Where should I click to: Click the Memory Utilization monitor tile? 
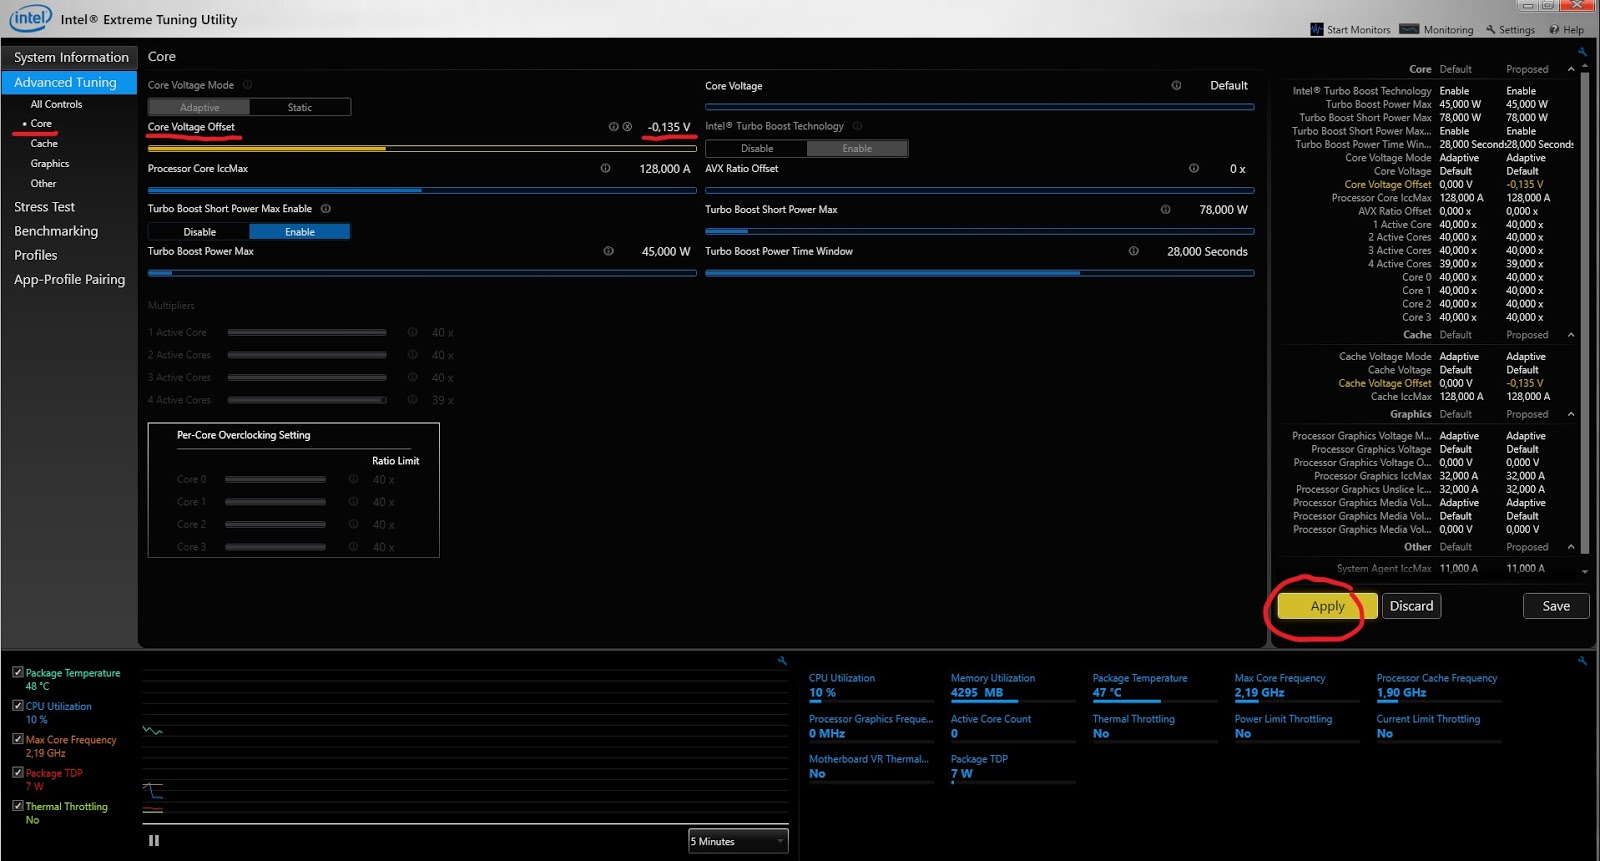tap(1012, 686)
